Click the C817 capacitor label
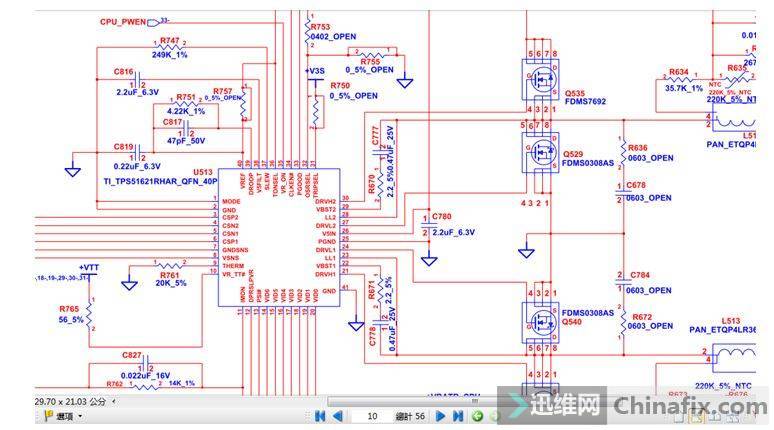 [x=172, y=122]
